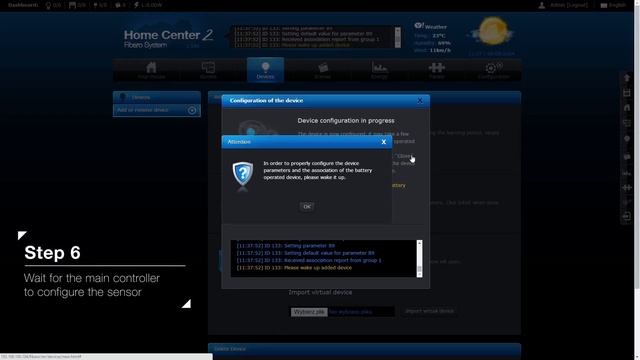The height and width of the screenshot is (360, 640).
Task: Click the header log scrollbar
Action: [398, 37]
